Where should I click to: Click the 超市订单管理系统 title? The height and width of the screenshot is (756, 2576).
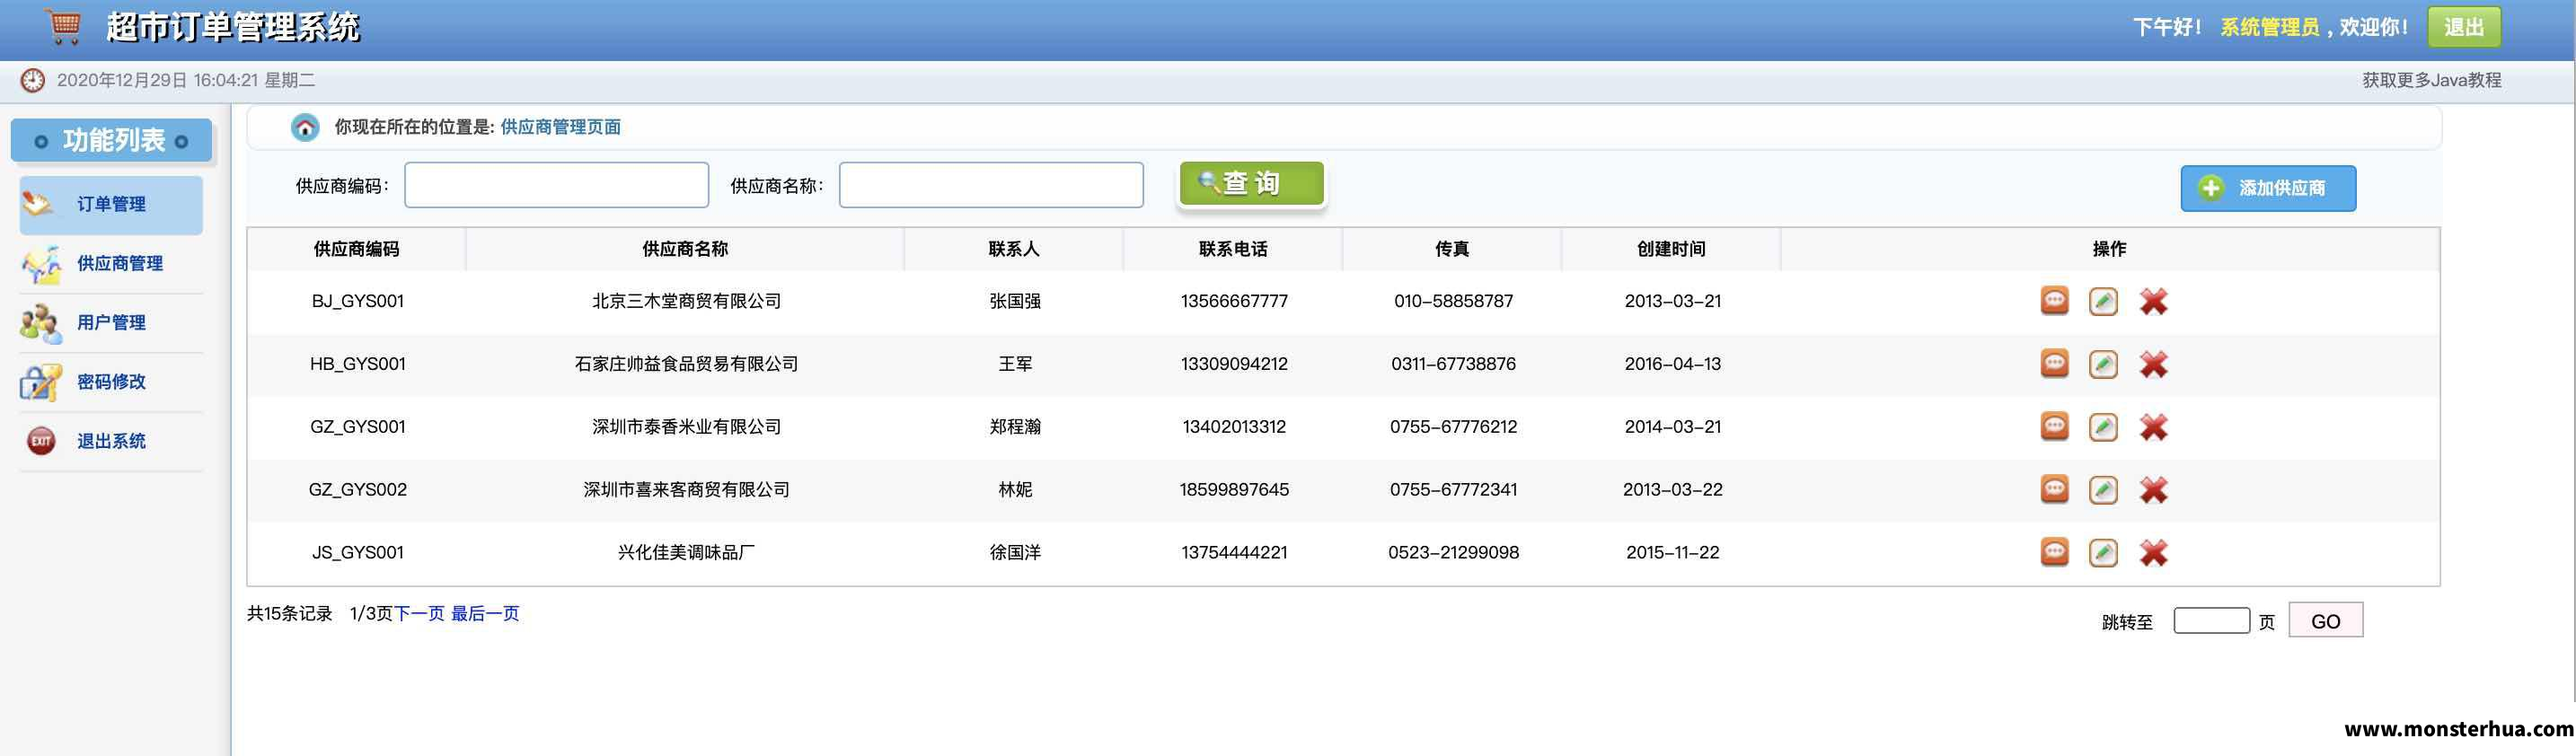click(x=232, y=26)
